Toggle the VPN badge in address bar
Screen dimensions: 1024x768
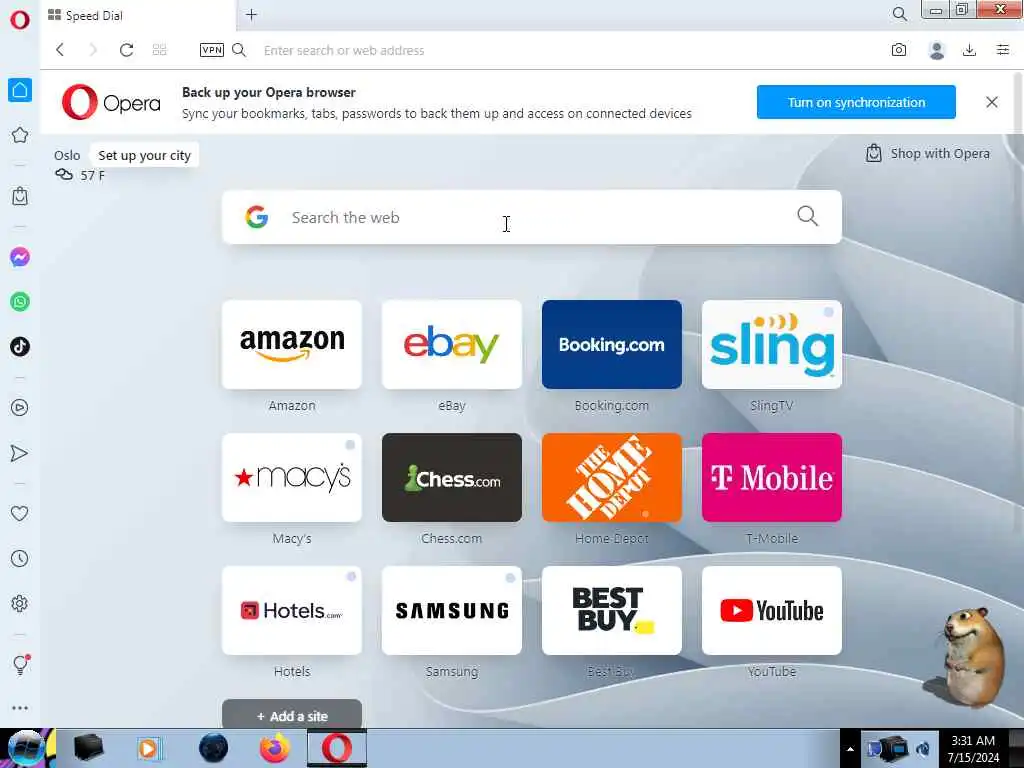point(212,50)
